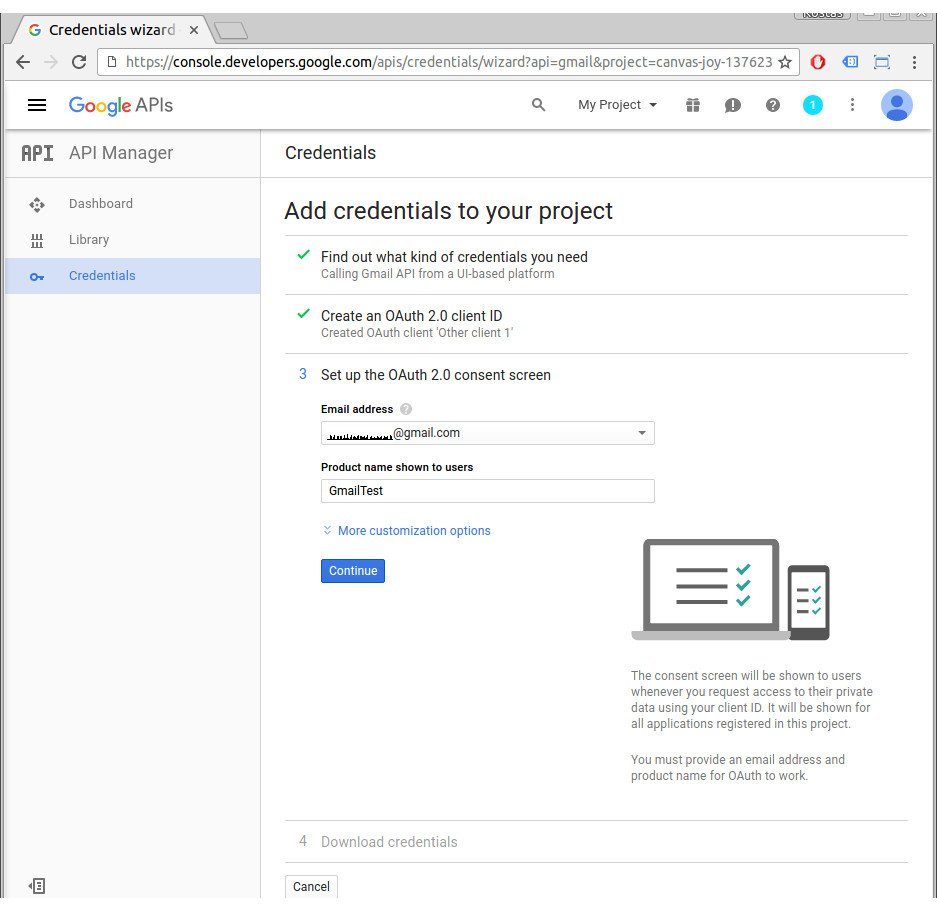
Task: Open the gift box icon in header
Action: pos(693,105)
